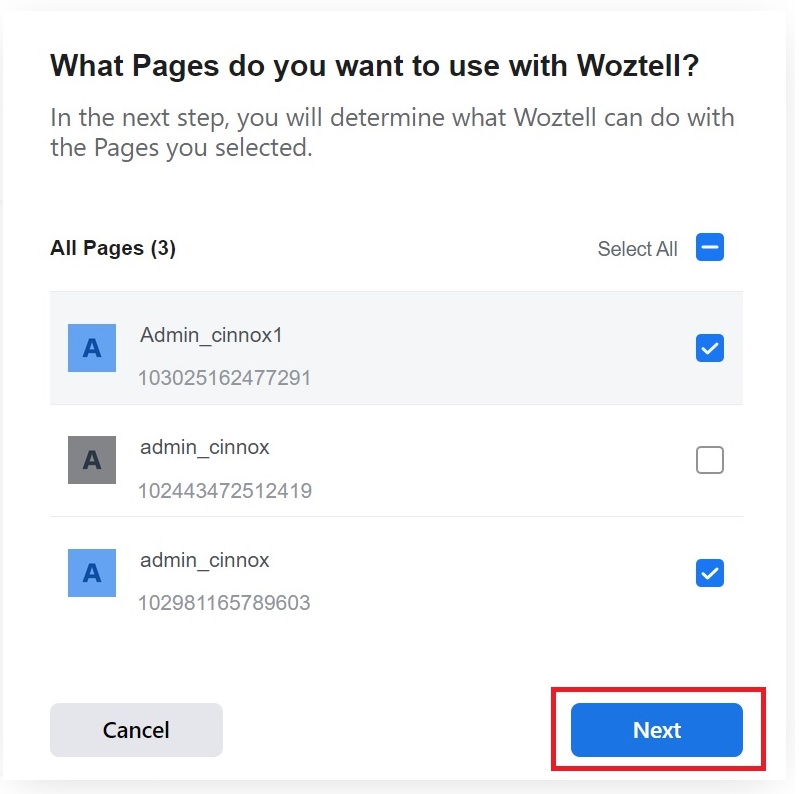
Task: Uncheck the box for page 102981165789603
Action: coord(709,573)
